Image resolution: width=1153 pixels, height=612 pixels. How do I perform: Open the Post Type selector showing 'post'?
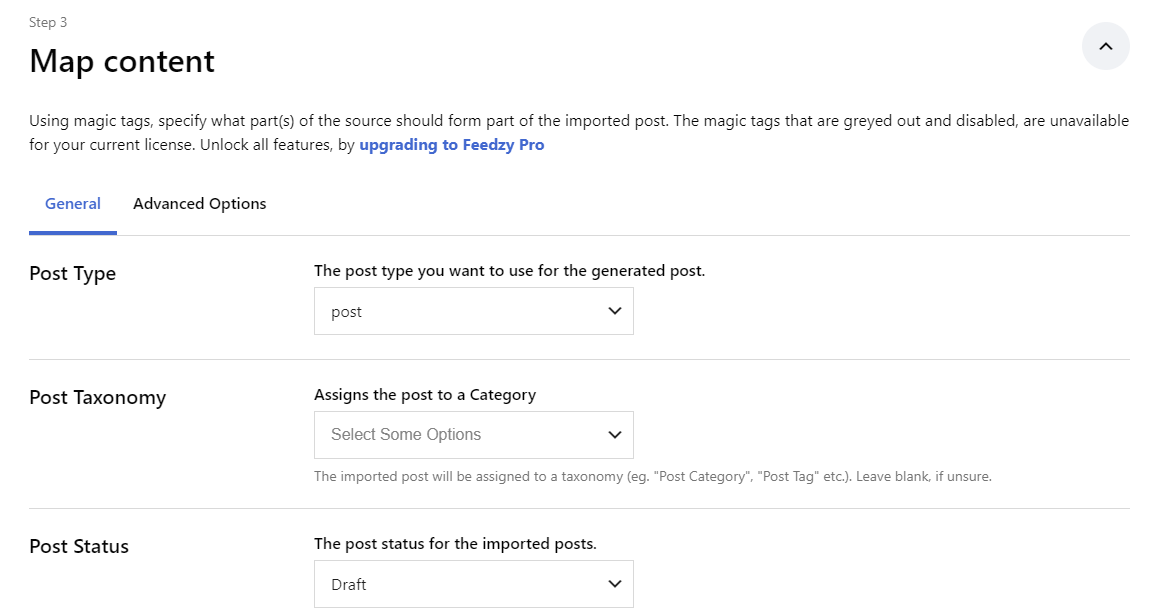pos(473,311)
